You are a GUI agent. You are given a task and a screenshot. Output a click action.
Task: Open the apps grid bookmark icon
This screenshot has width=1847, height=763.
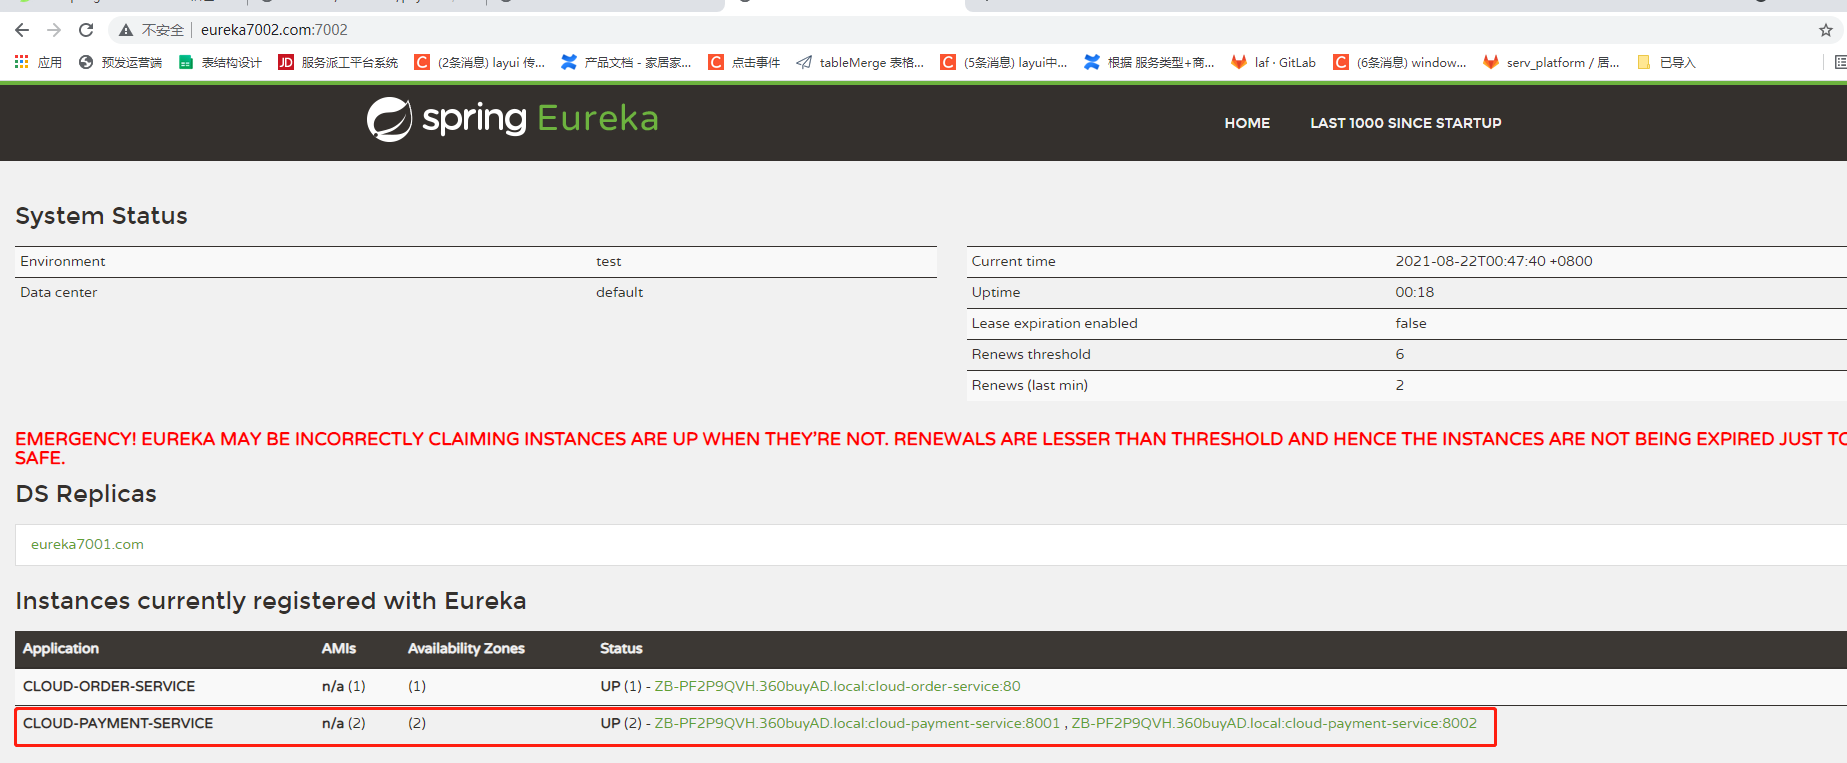point(21,62)
